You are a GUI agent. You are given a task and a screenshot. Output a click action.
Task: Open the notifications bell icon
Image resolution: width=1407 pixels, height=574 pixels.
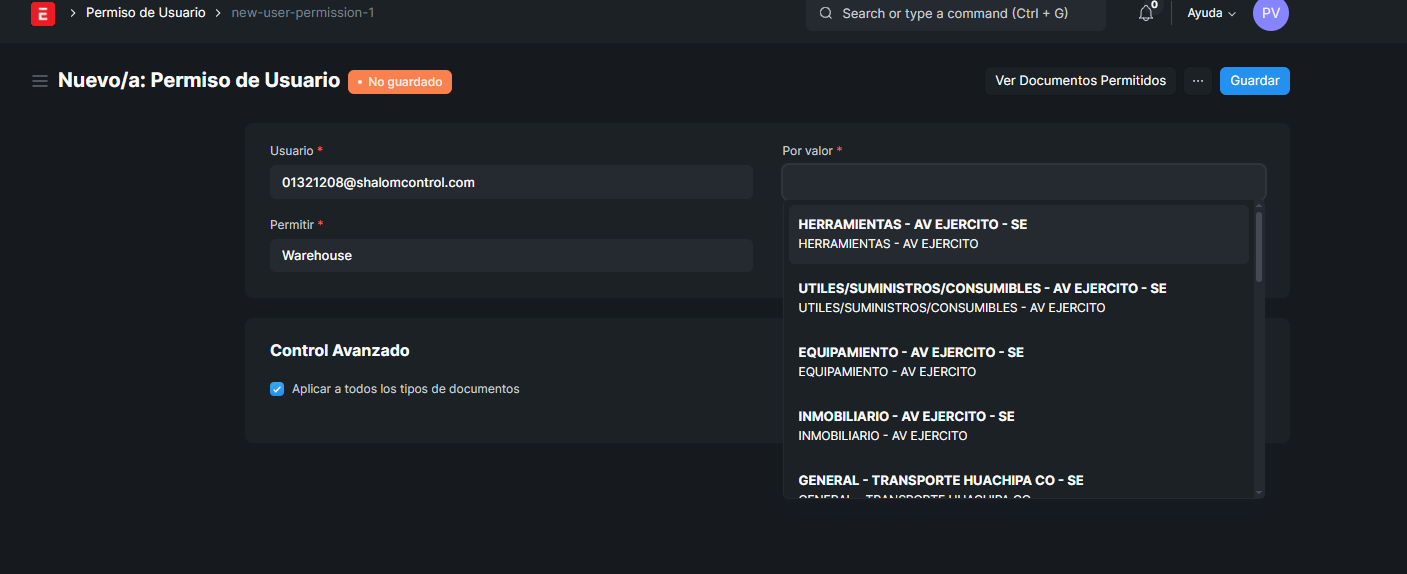tap(1146, 13)
